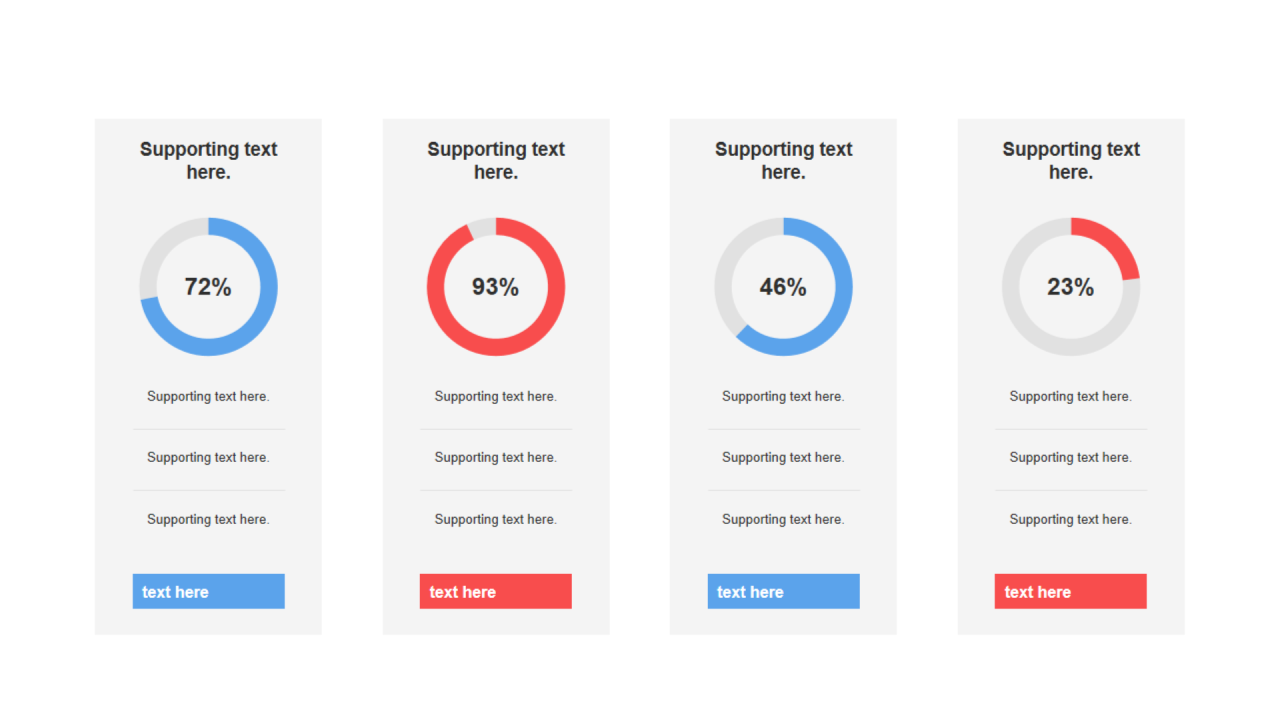
Task: Select the bold heading above the 93% chart
Action: [x=496, y=160]
